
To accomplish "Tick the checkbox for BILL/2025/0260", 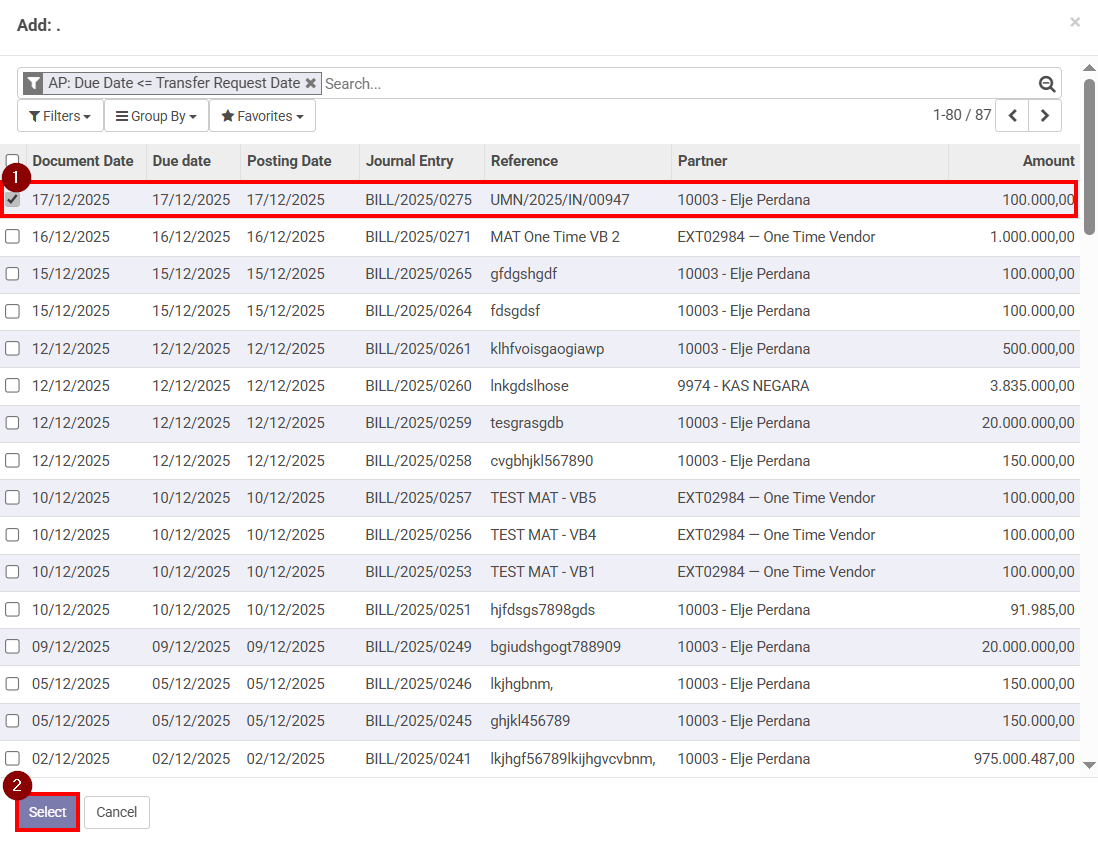I will click(13, 386).
